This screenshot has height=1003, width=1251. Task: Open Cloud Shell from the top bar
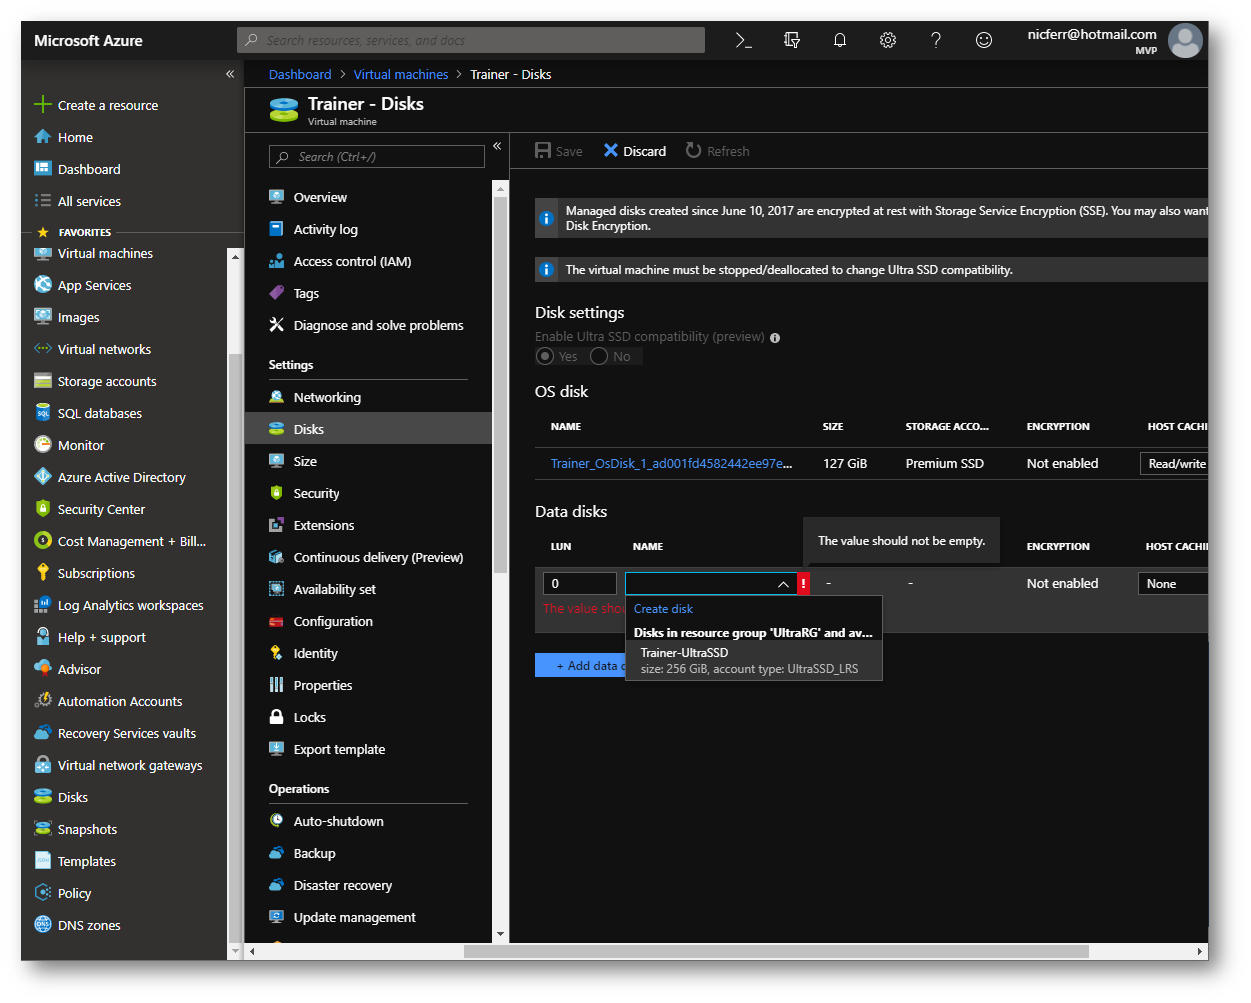tap(743, 40)
